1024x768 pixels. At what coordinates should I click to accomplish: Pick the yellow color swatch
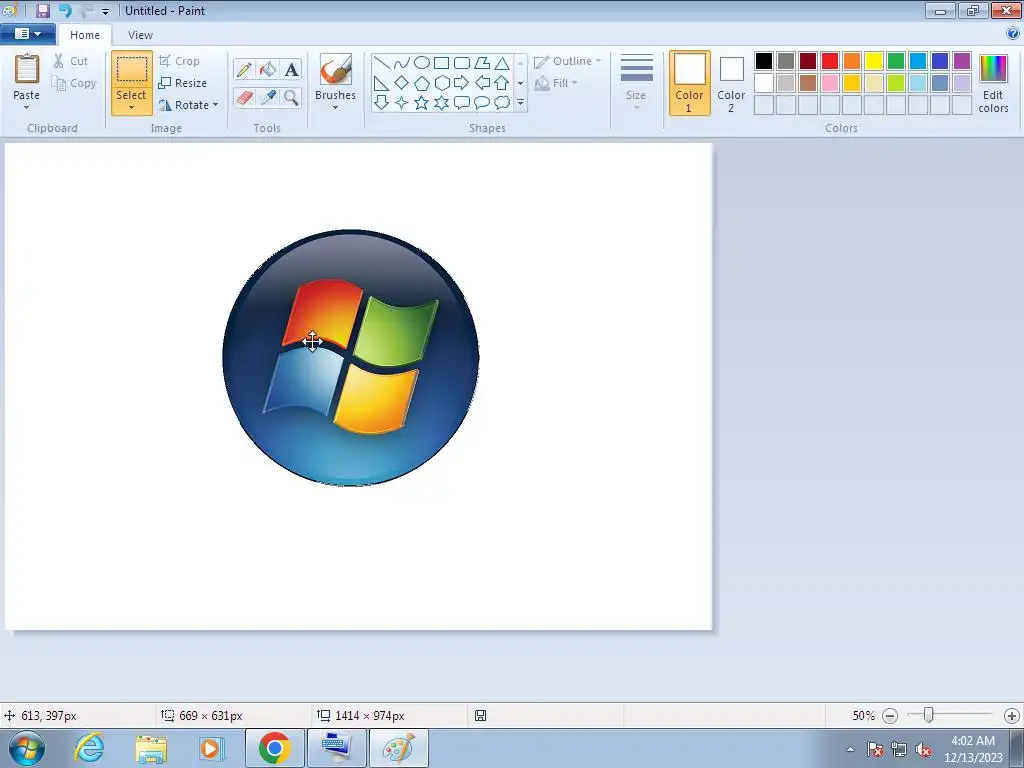[x=874, y=61]
